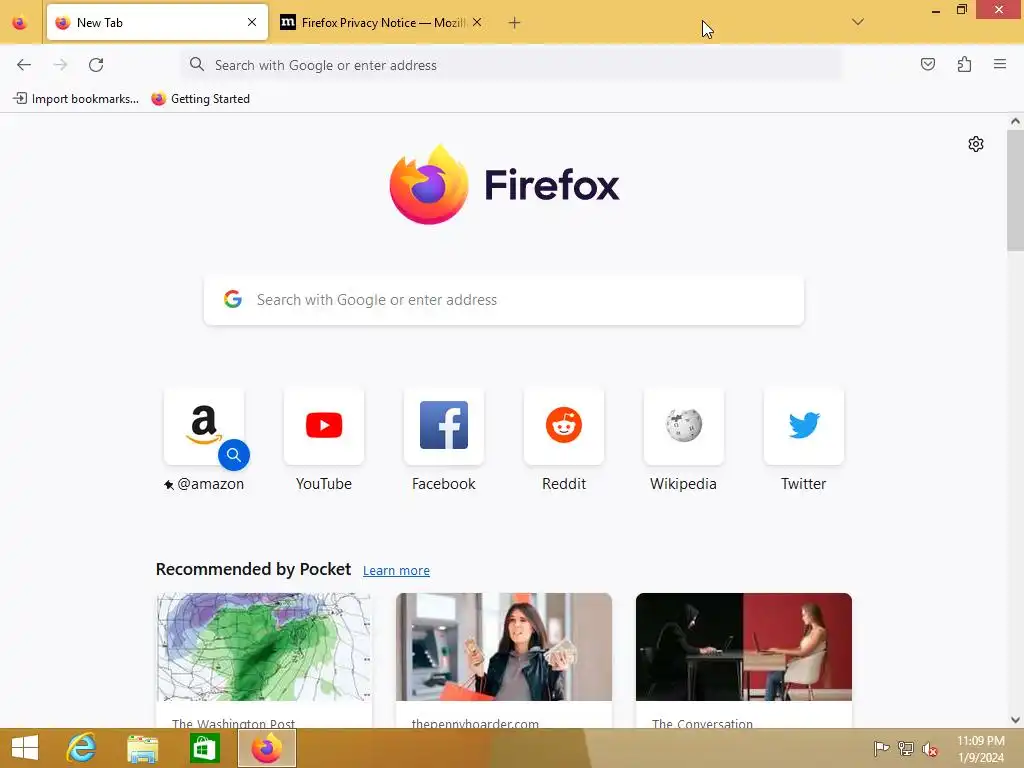Click the new tab plus button

[515, 23]
